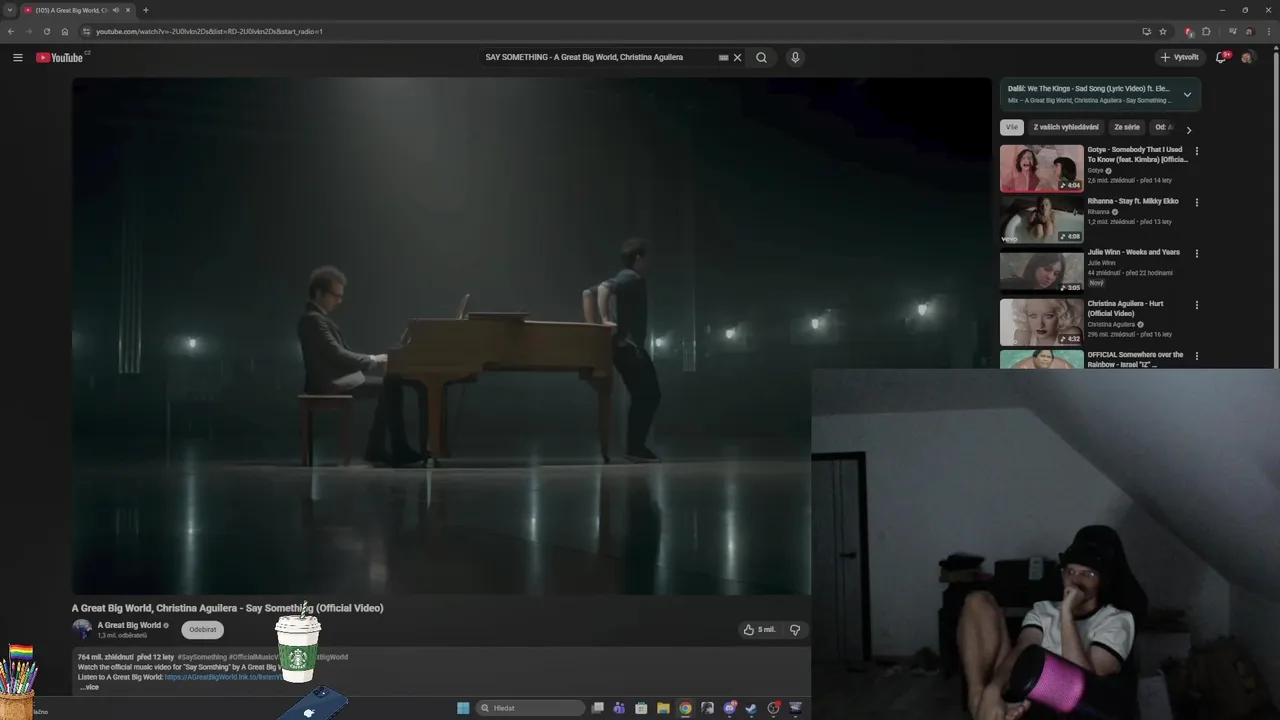1280x720 pixels.
Task: Open Discord from the taskbar
Action: pyautogui.click(x=729, y=708)
